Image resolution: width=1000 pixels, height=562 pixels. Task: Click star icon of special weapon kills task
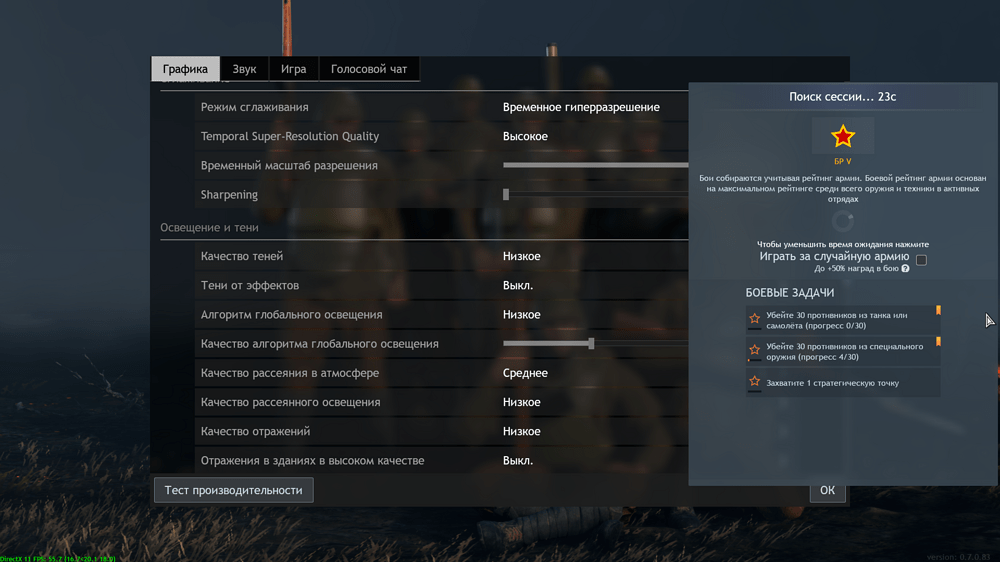pos(755,351)
